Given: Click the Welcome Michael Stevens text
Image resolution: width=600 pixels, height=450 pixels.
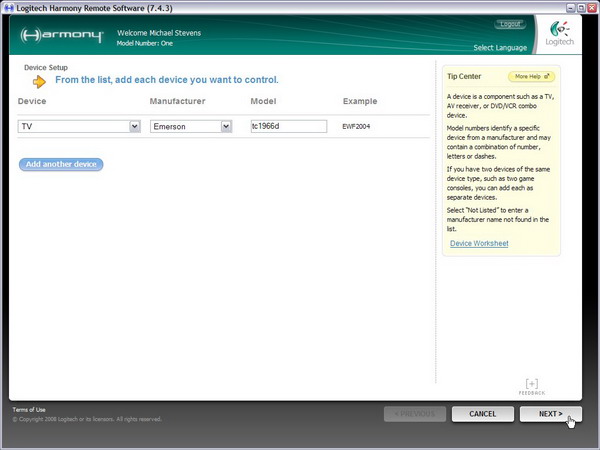Looking at the screenshot, I should [x=159, y=33].
